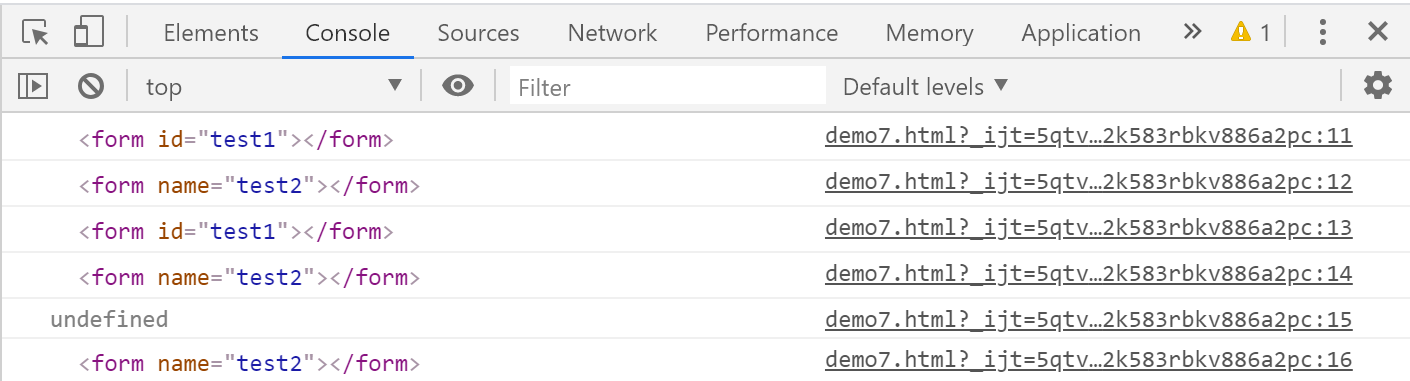1410x381 pixels.
Task: Open console settings gear icon
Action: (x=1378, y=86)
